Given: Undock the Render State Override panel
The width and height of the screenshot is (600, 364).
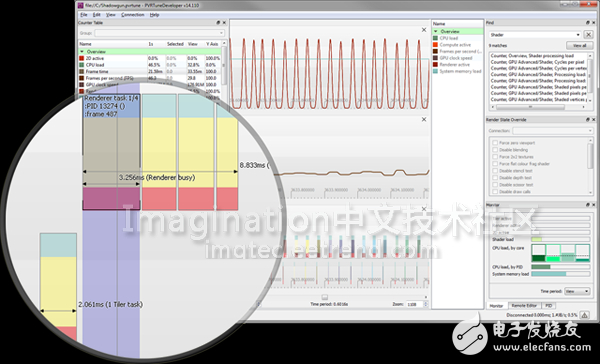Looking at the screenshot, I should (x=588, y=120).
